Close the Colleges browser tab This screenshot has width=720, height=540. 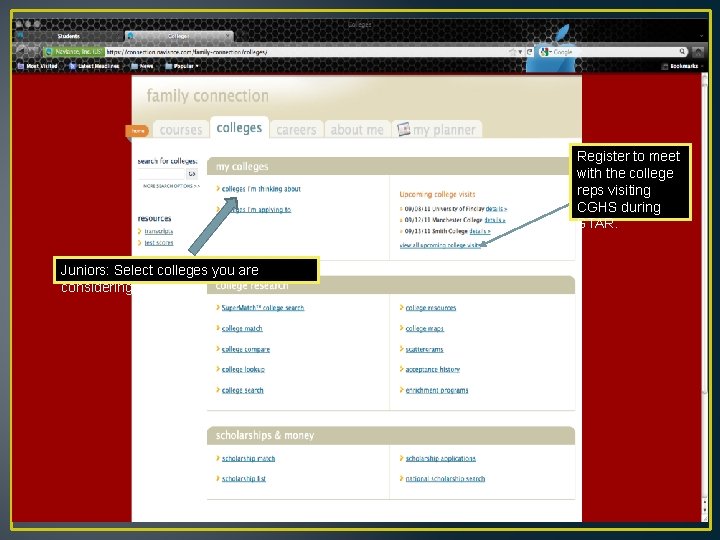click(228, 36)
